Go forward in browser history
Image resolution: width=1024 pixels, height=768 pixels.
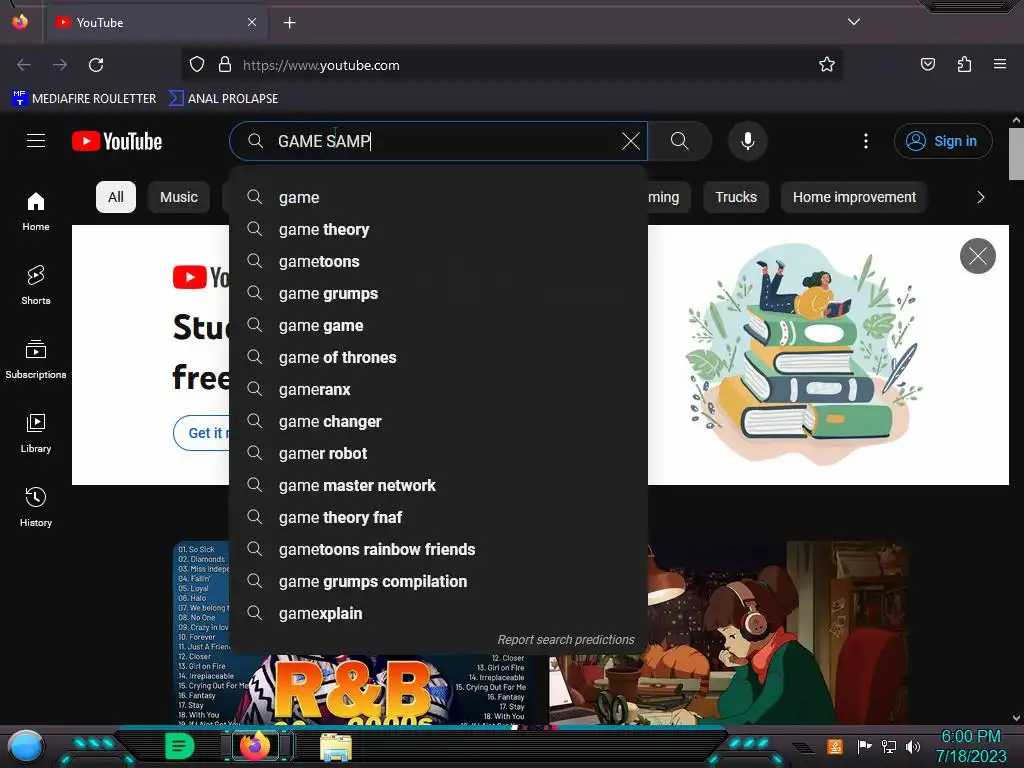pyautogui.click(x=60, y=65)
